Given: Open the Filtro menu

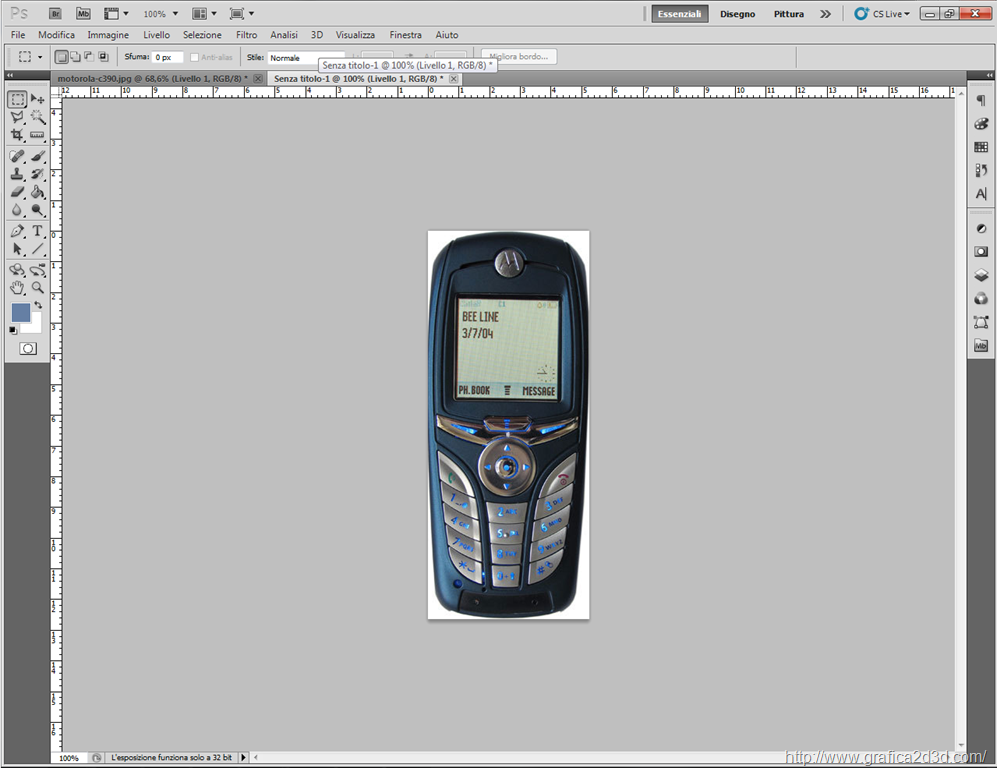Looking at the screenshot, I should click(x=246, y=35).
